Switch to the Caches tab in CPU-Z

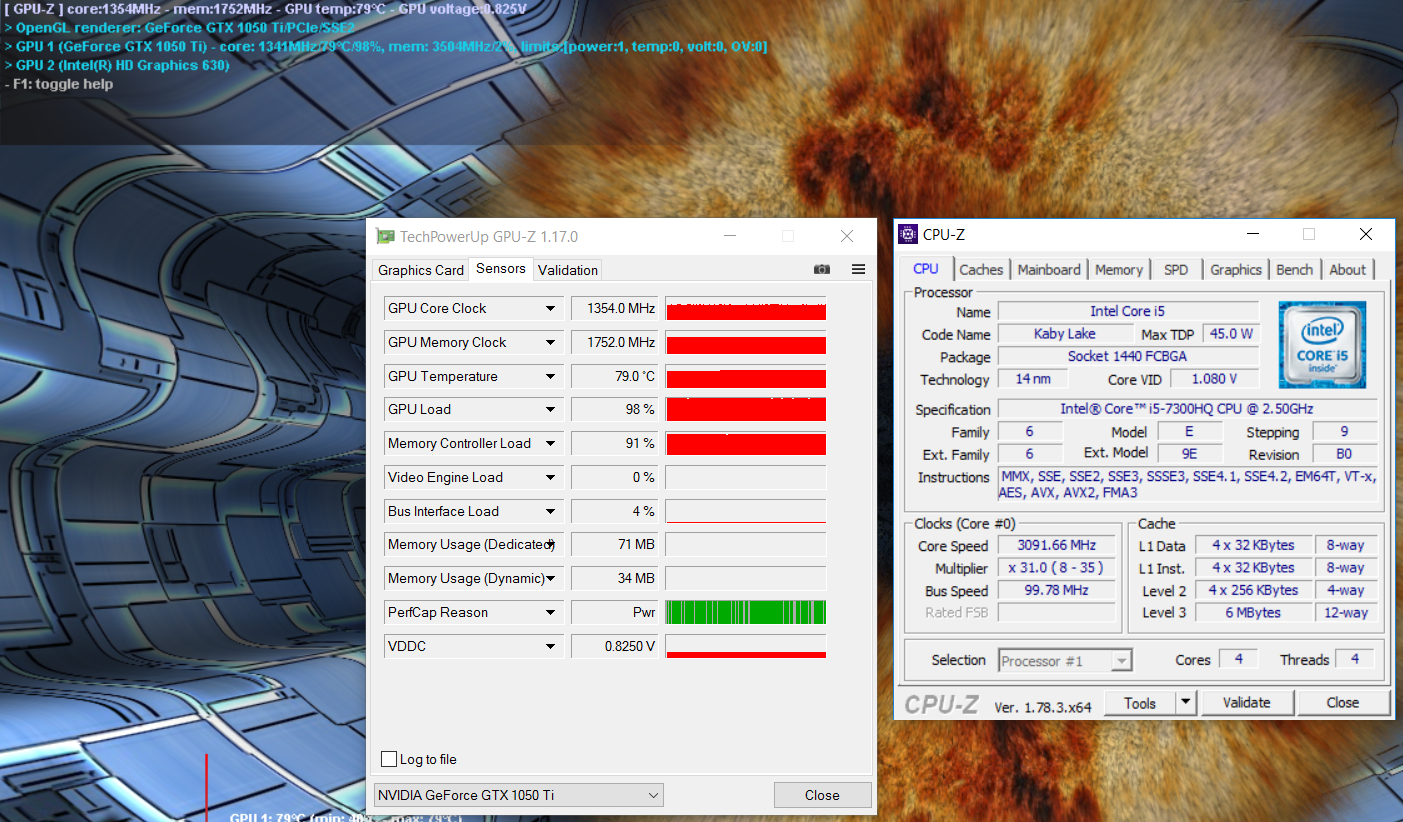point(981,270)
